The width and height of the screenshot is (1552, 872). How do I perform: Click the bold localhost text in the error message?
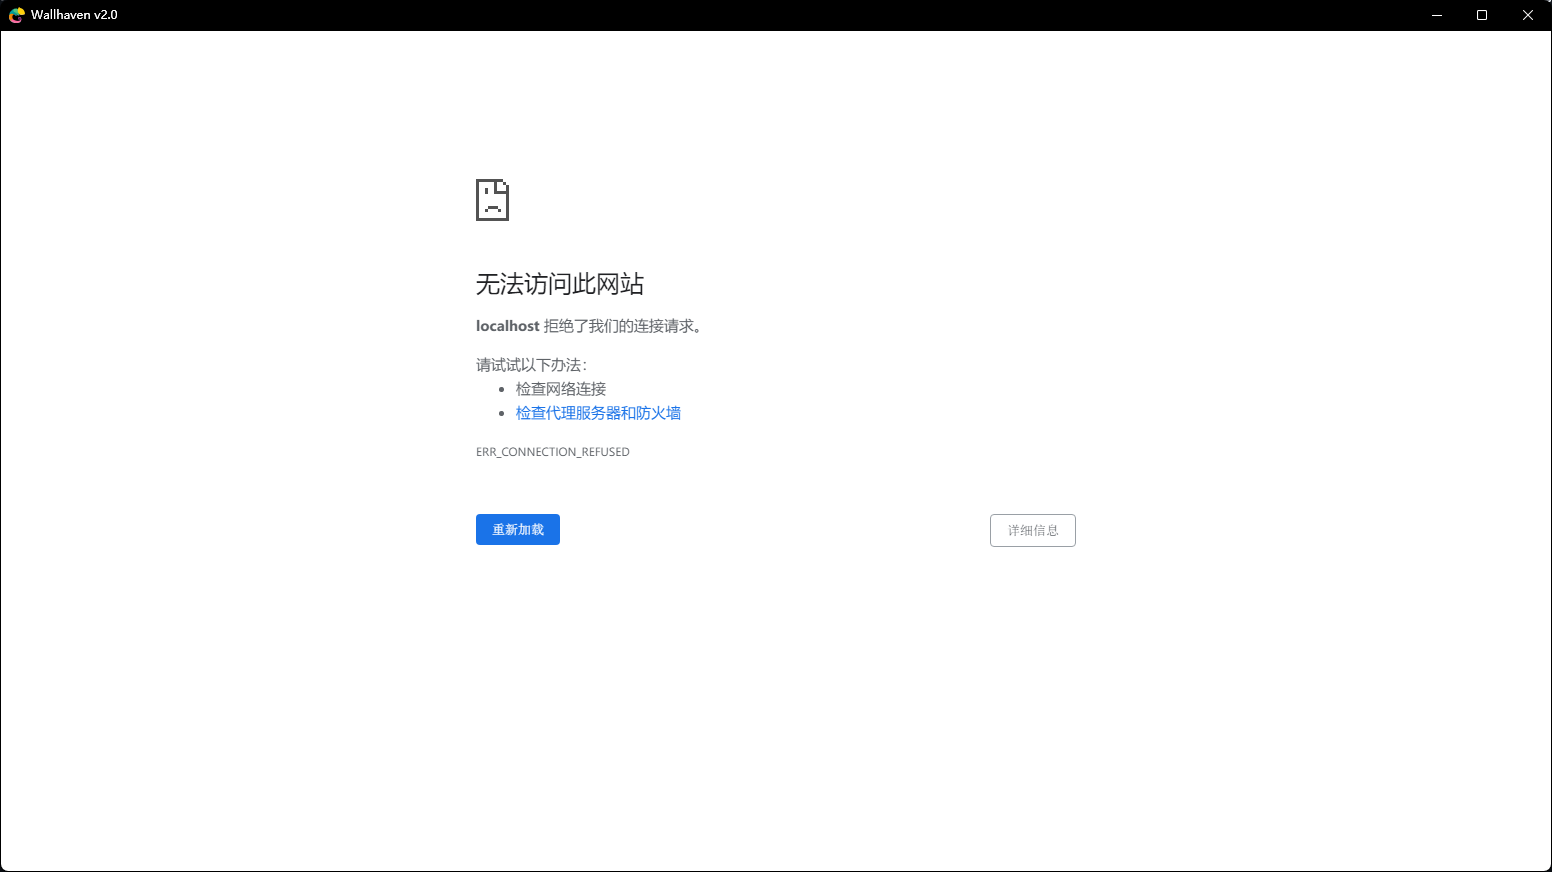(507, 325)
